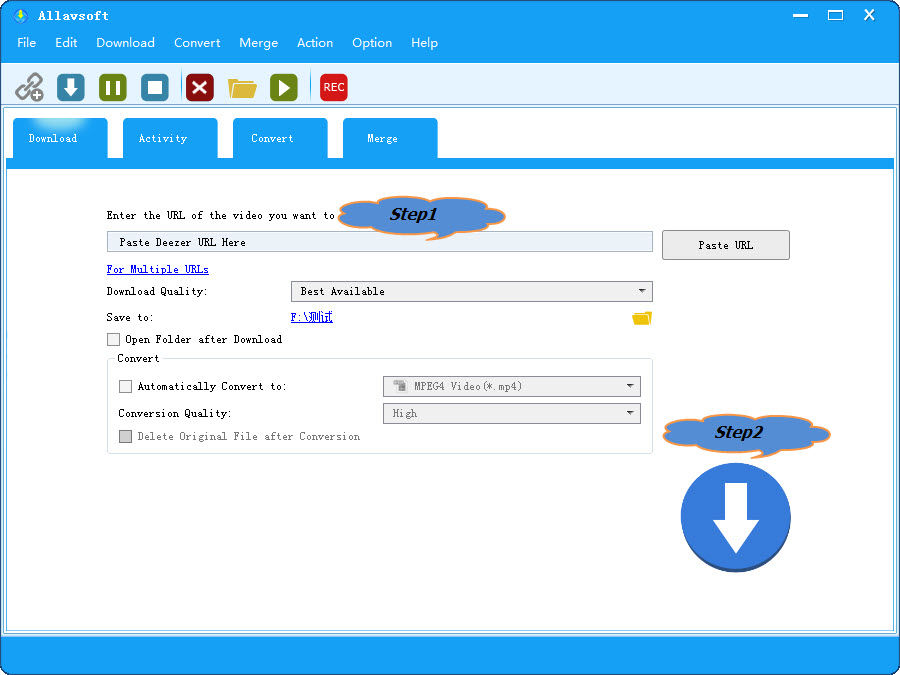Viewport: 900px width, 675px height.
Task: Minimize the Allavsoft window
Action: (800, 15)
